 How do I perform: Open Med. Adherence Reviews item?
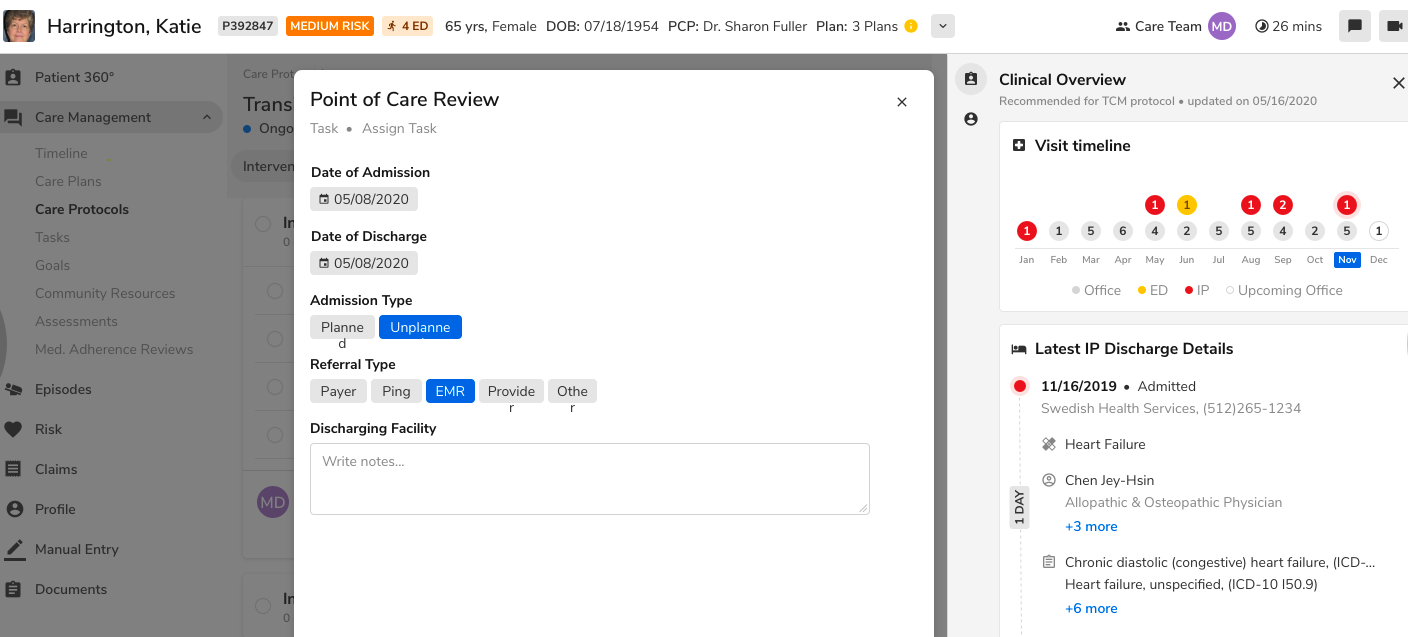pyautogui.click(x=114, y=349)
